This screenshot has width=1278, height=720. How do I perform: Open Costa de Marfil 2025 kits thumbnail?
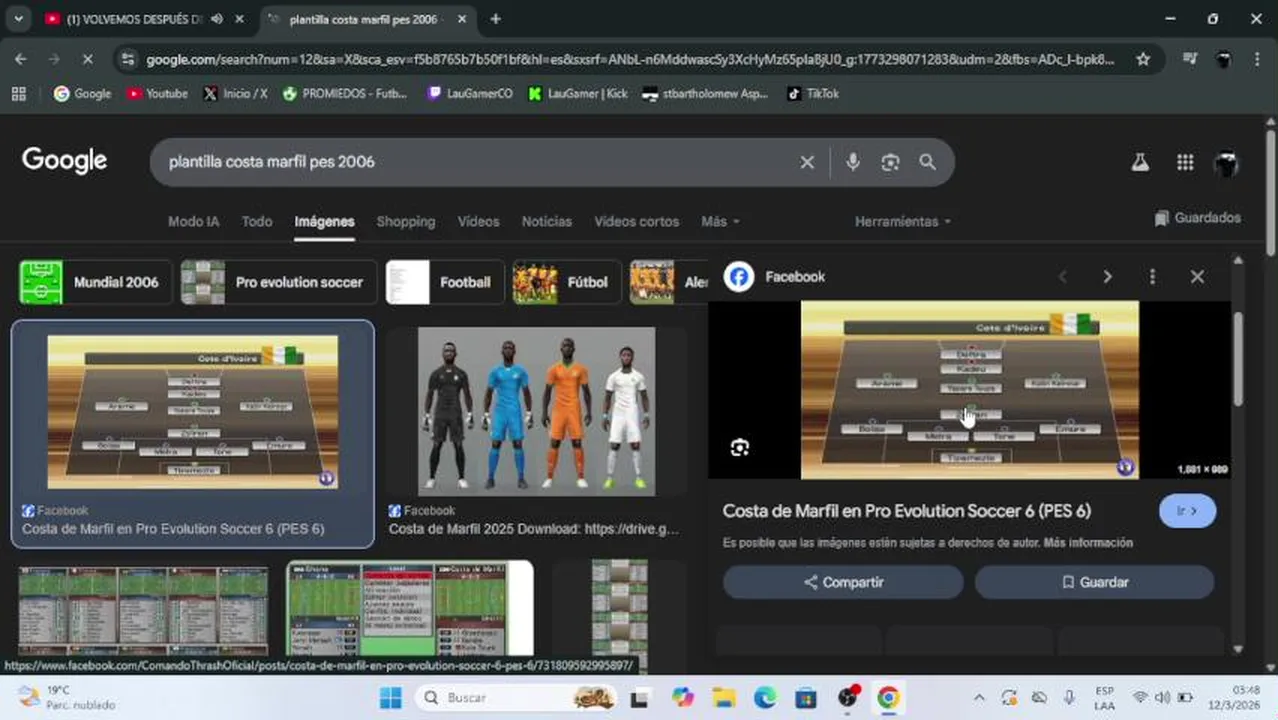[536, 412]
